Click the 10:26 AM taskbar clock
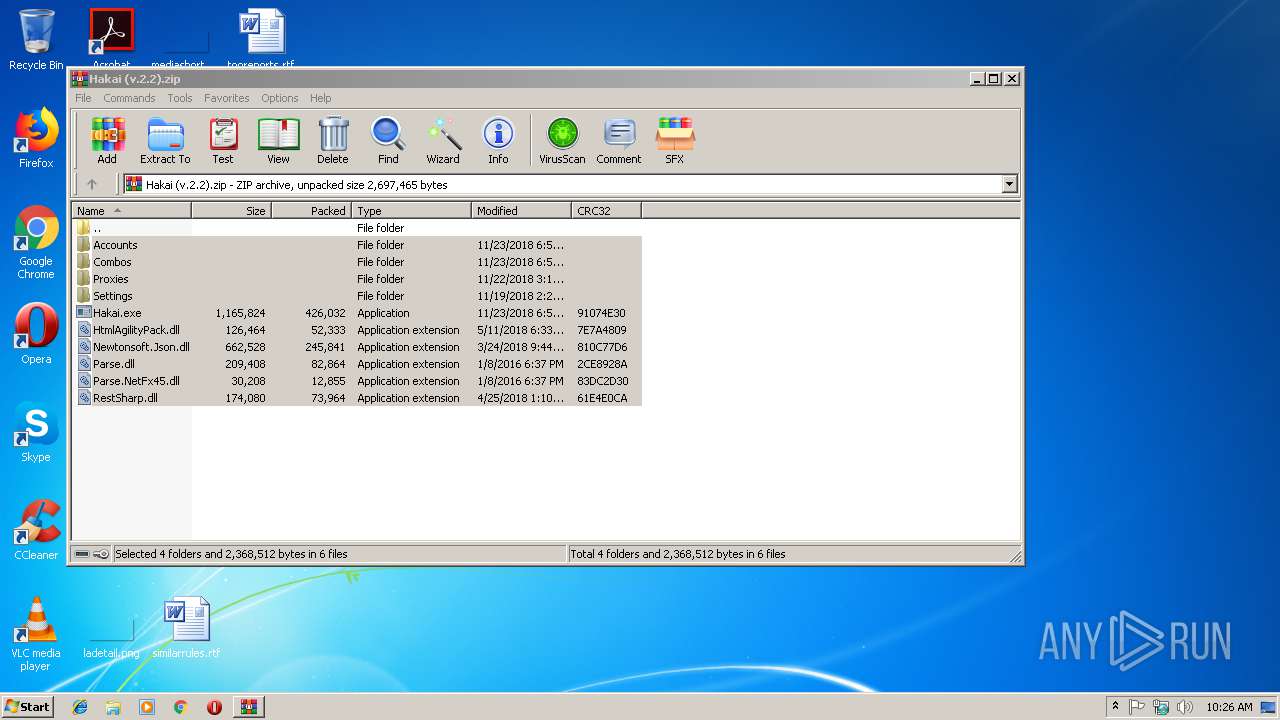 [1229, 707]
